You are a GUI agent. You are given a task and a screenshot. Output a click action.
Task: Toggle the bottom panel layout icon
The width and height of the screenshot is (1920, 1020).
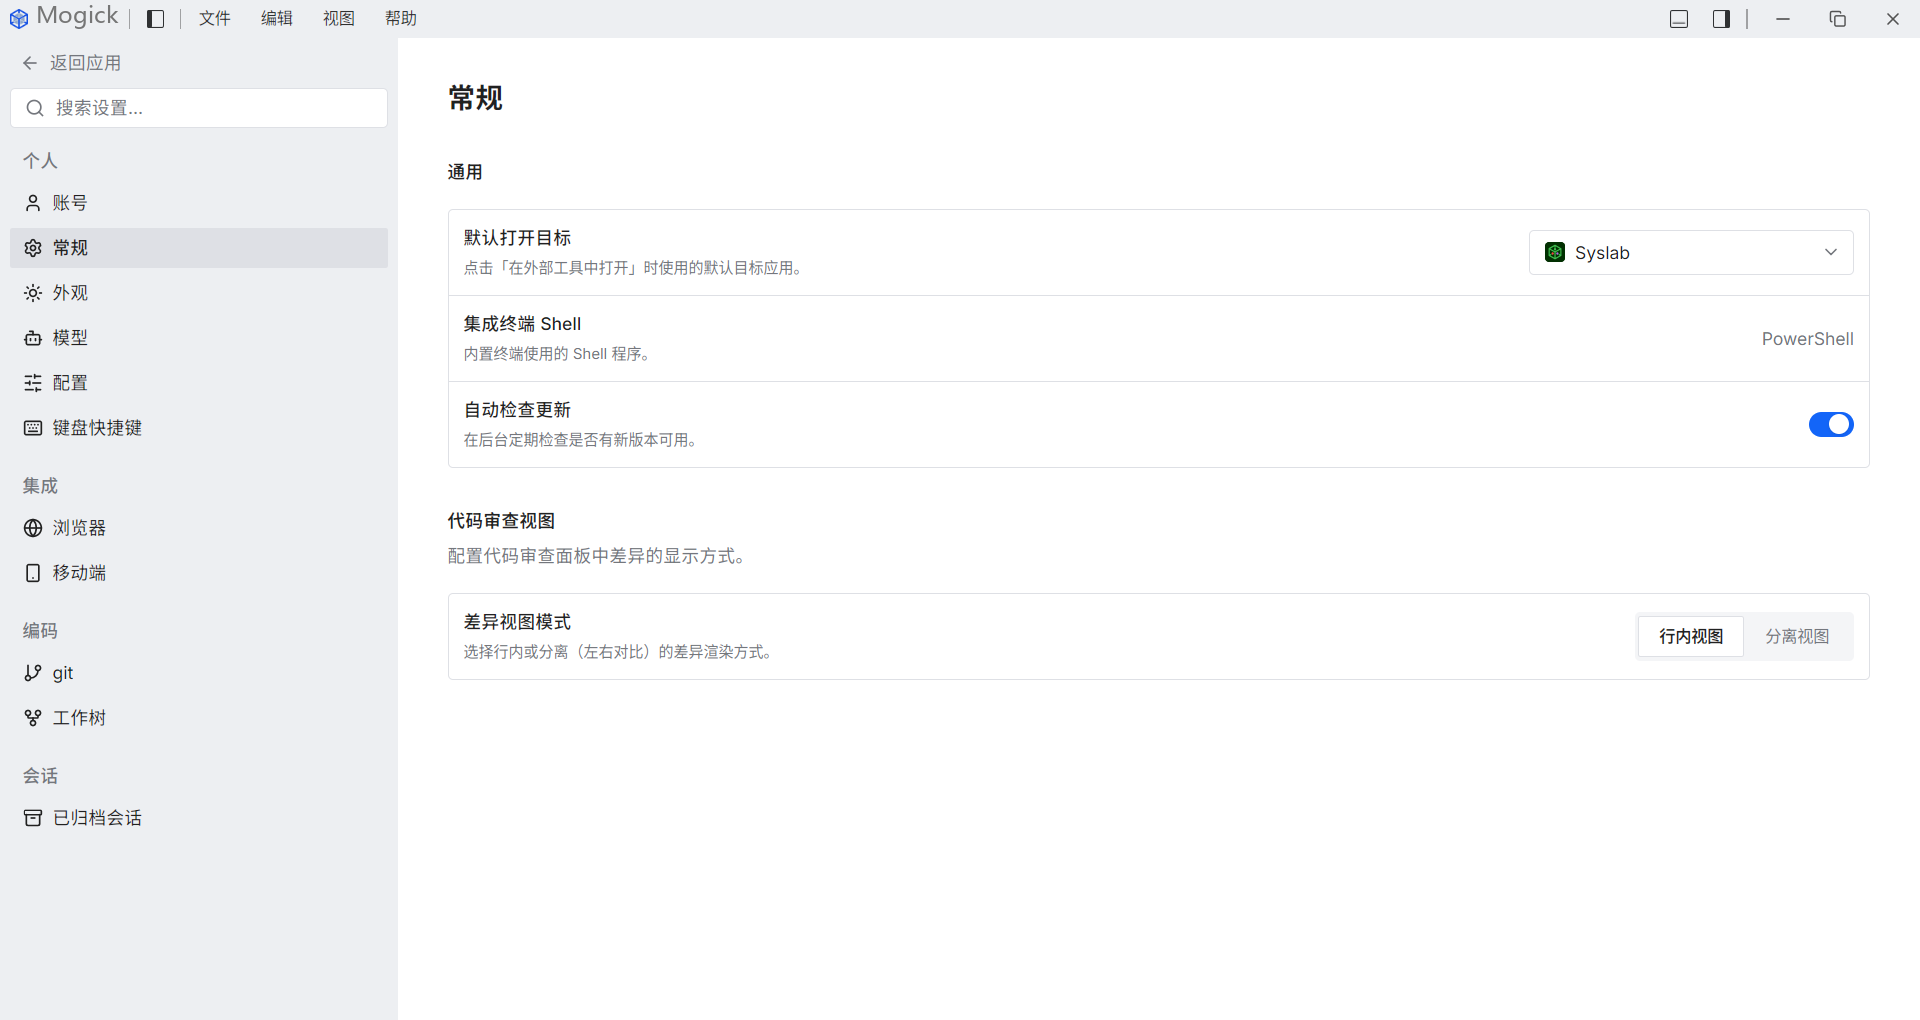(1679, 19)
